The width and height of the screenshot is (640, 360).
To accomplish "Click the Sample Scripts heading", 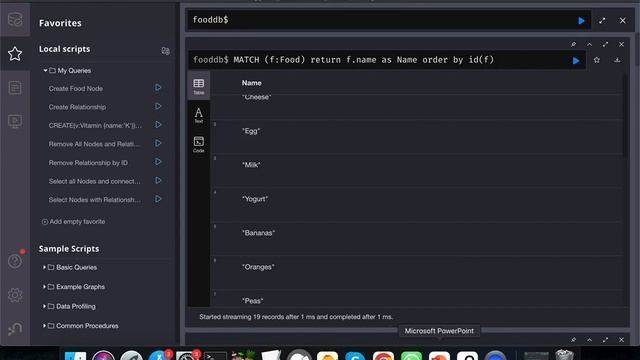I will [x=69, y=249].
